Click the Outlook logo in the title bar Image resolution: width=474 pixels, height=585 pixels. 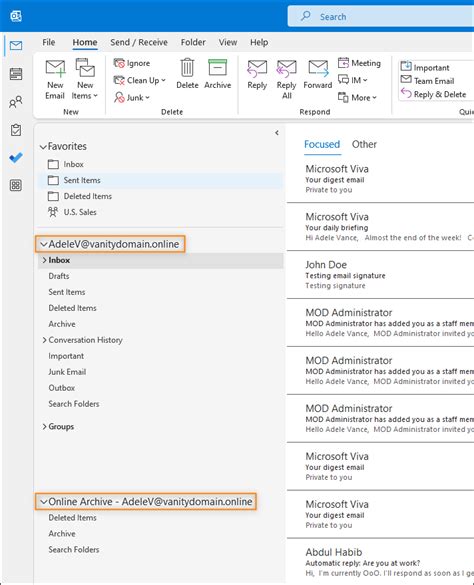[x=16, y=16]
